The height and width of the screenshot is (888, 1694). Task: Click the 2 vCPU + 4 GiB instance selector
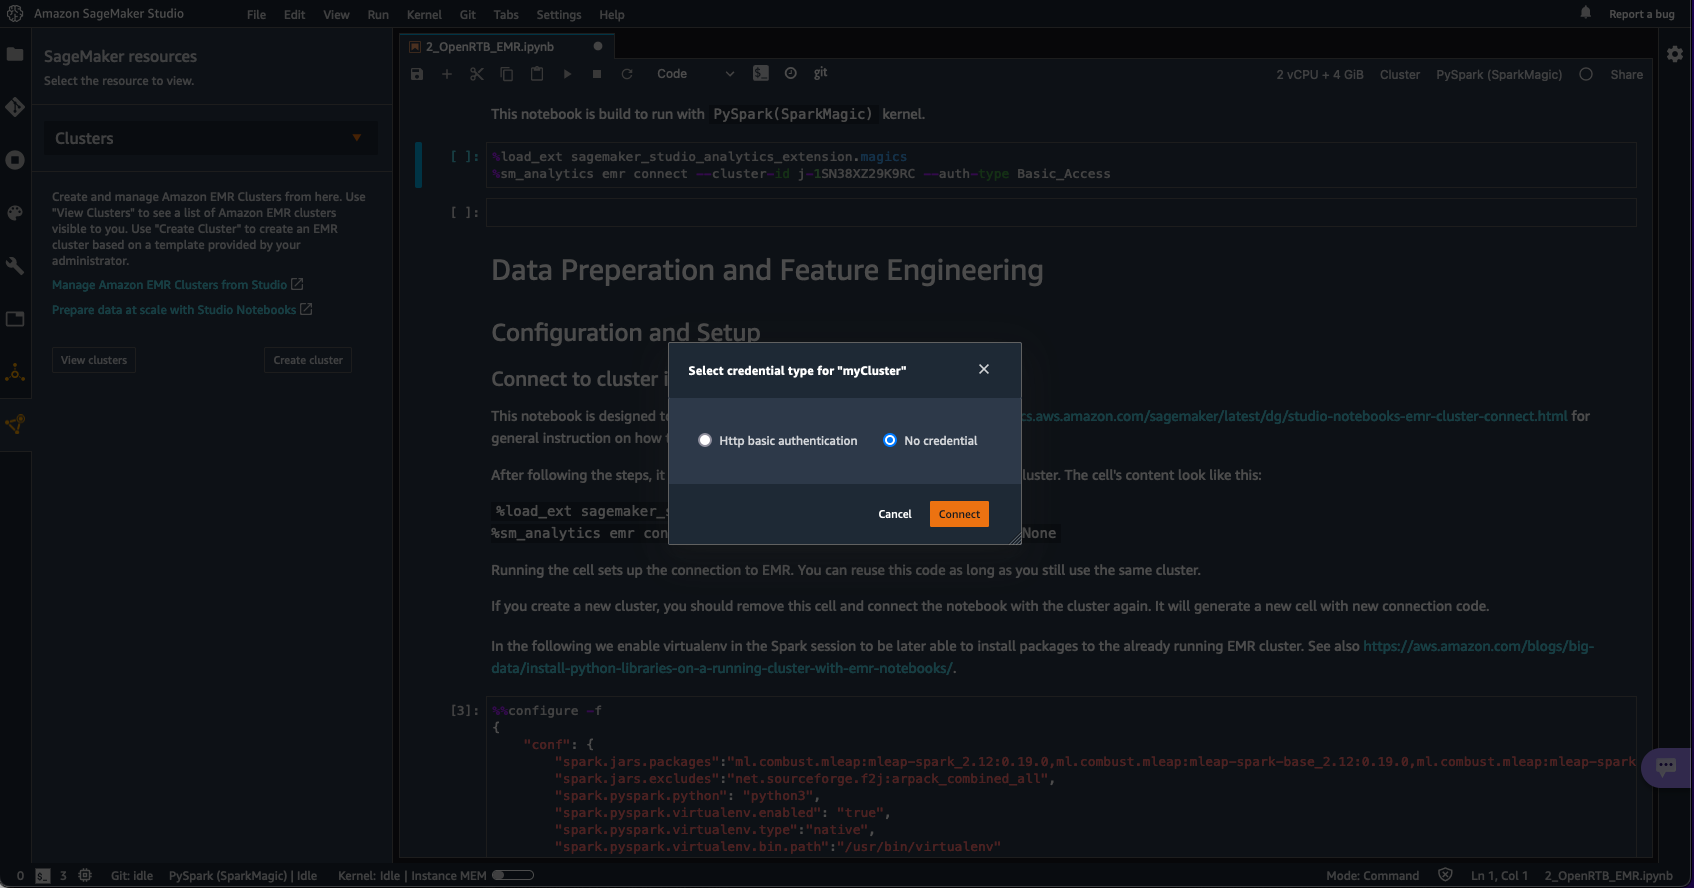click(1319, 75)
